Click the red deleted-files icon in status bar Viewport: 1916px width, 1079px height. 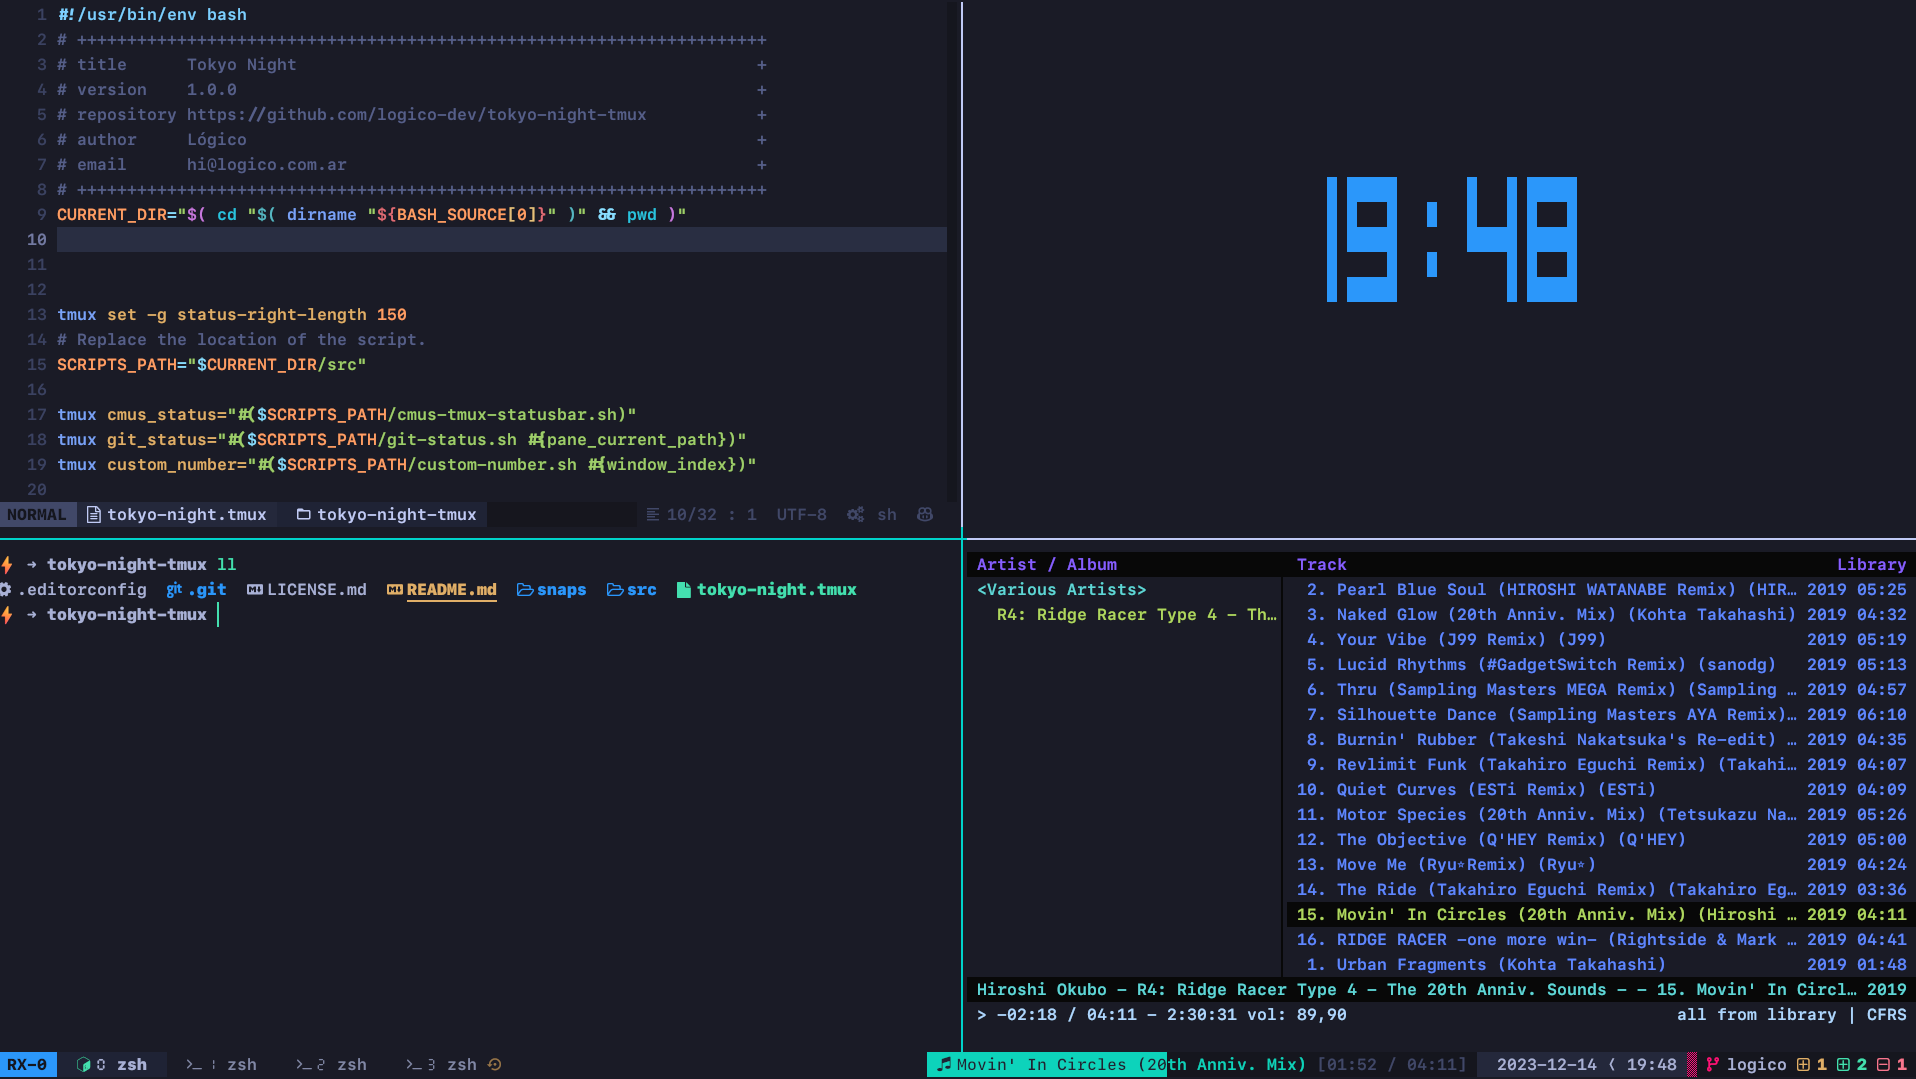(x=1883, y=1065)
